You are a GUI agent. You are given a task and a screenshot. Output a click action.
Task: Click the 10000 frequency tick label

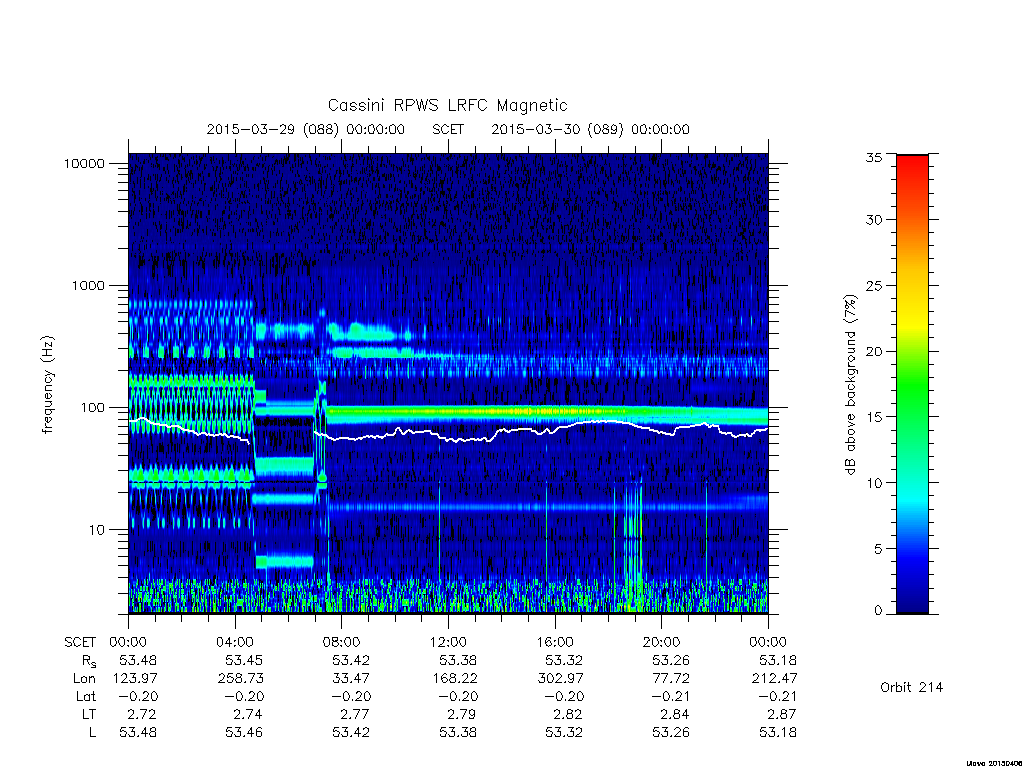(x=84, y=164)
